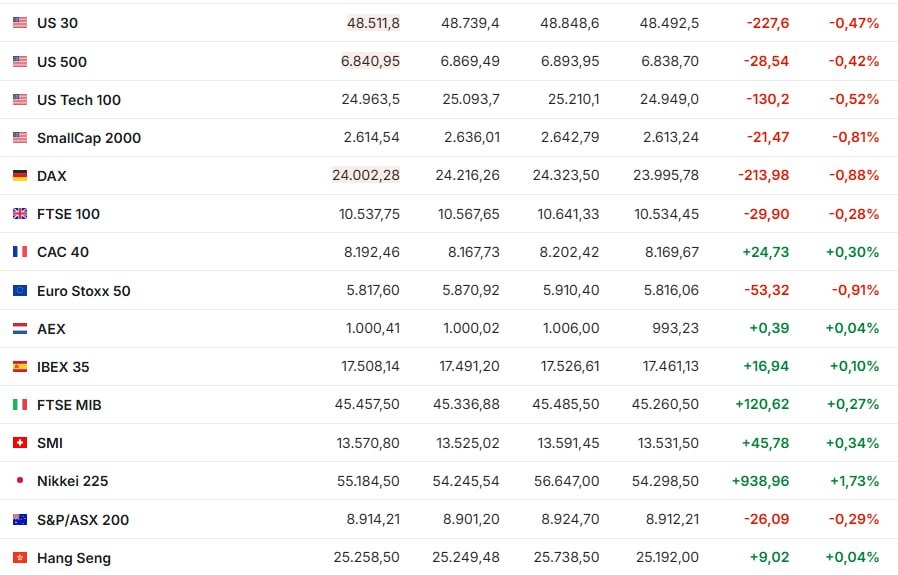Open the AEX index link

click(51, 329)
